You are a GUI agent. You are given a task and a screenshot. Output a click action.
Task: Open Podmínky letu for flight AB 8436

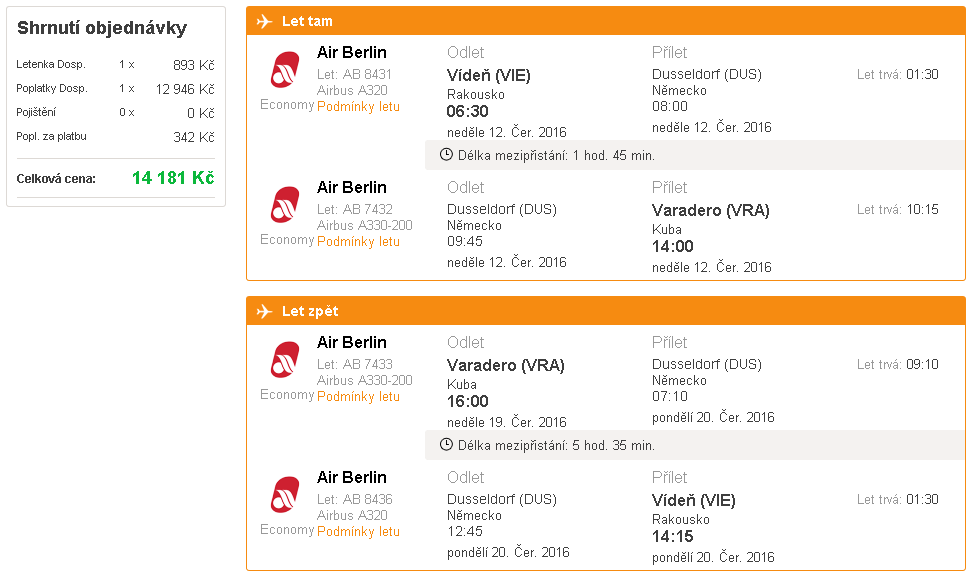(x=359, y=532)
